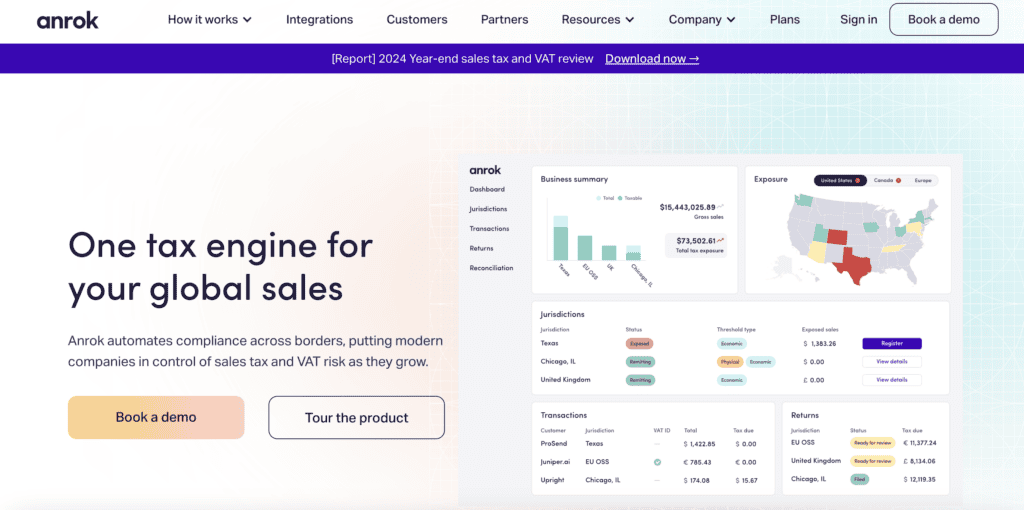Screen dimensions: 1024x510
Task: Go to Integrations in the top navigation
Action: (319, 19)
